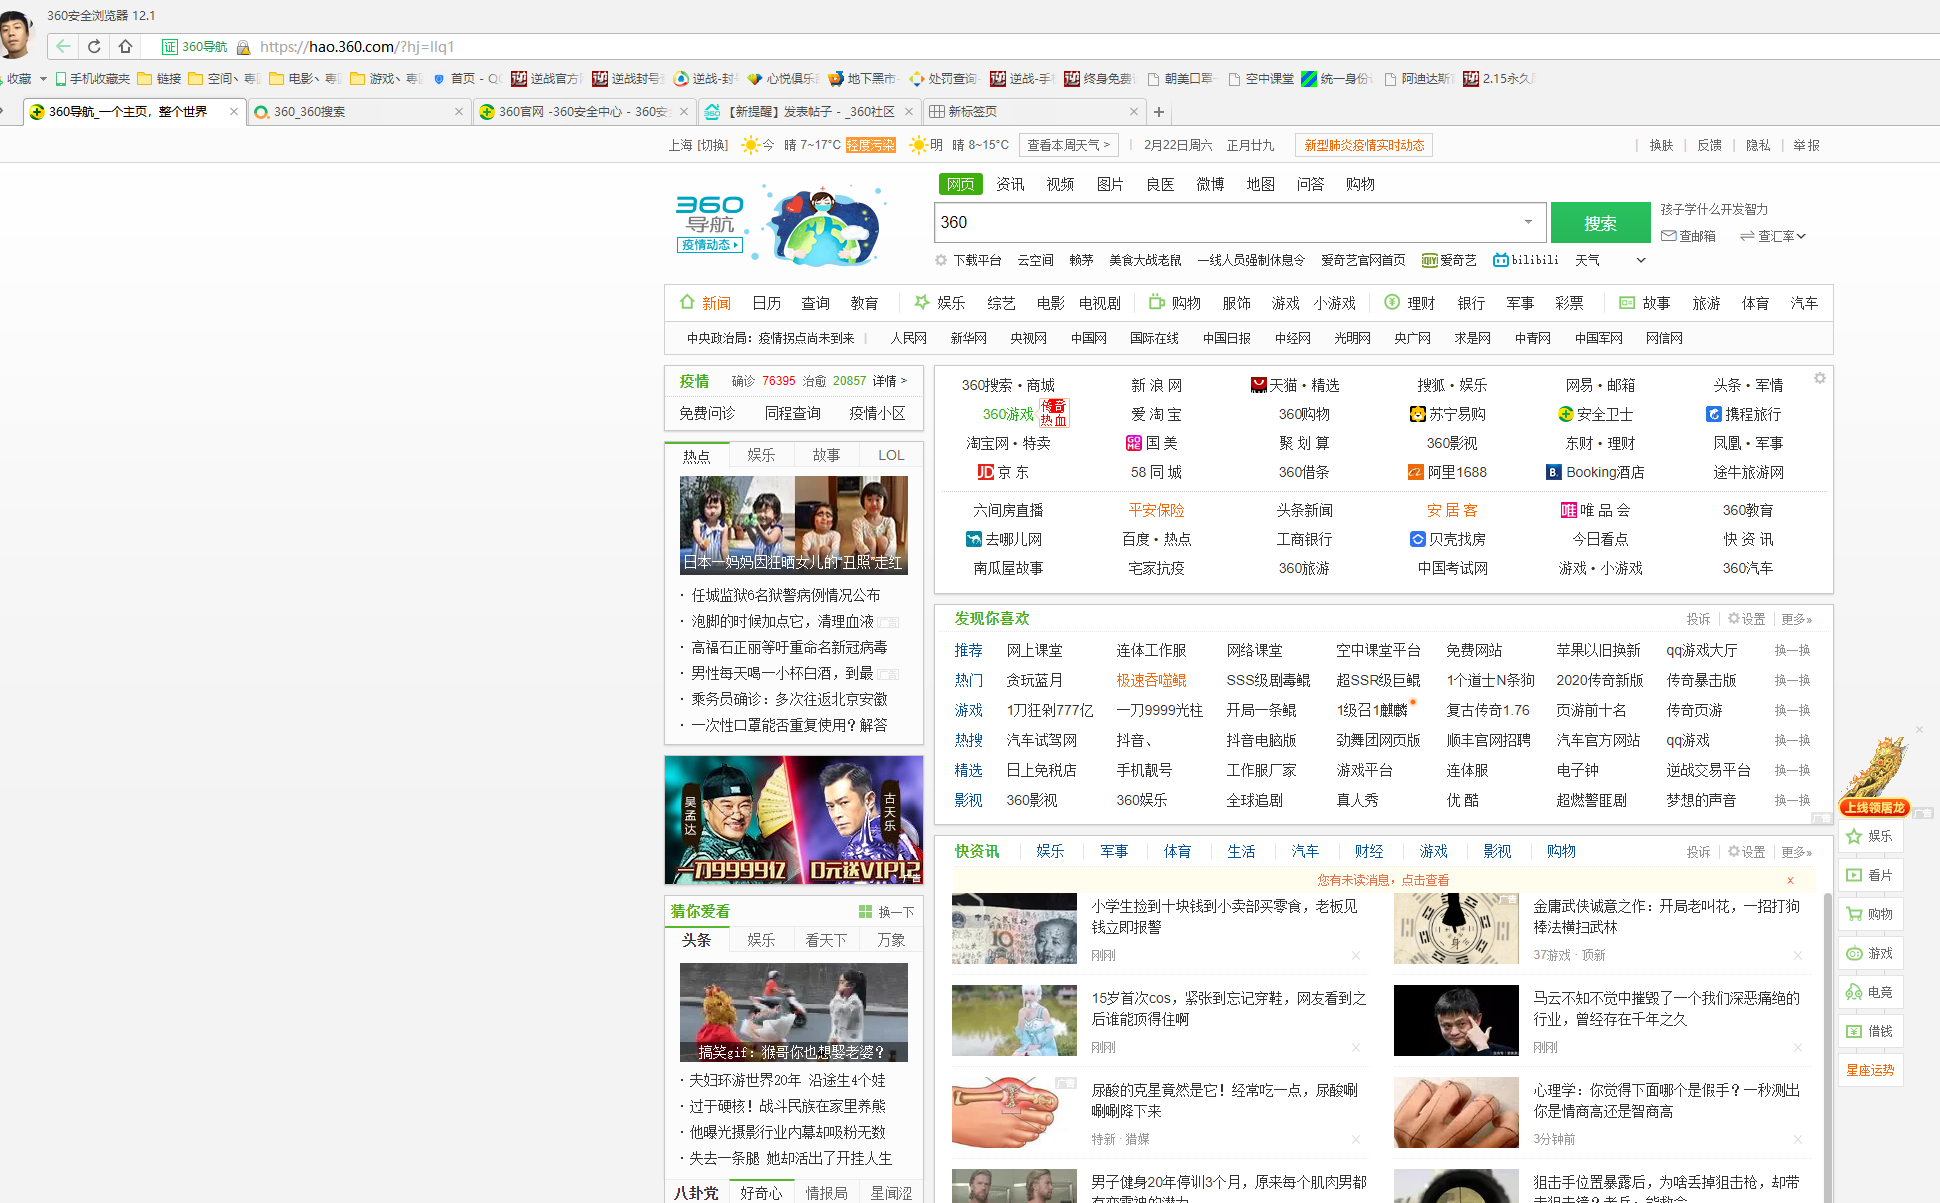Expand the quick links chevron next to 天气
Image resolution: width=1940 pixels, height=1203 pixels.
pyautogui.click(x=1640, y=260)
